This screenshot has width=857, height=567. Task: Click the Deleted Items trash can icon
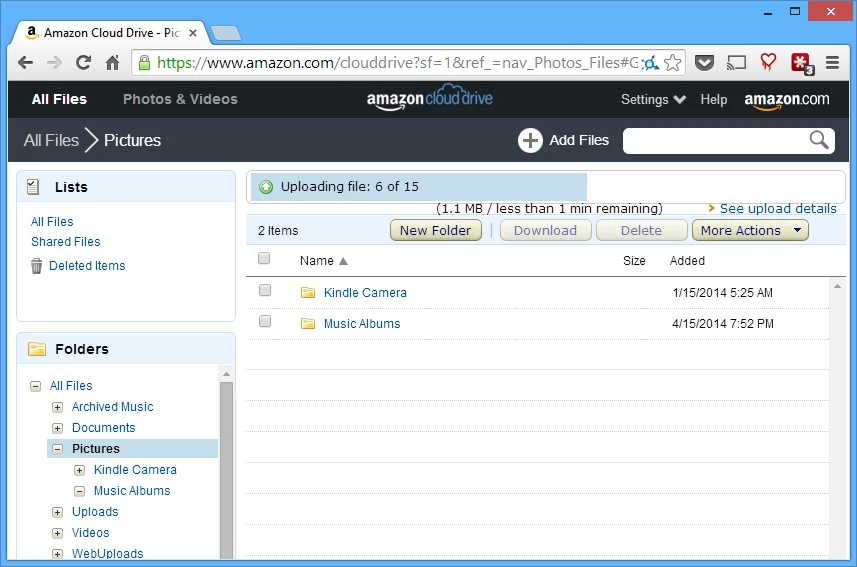coord(36,266)
